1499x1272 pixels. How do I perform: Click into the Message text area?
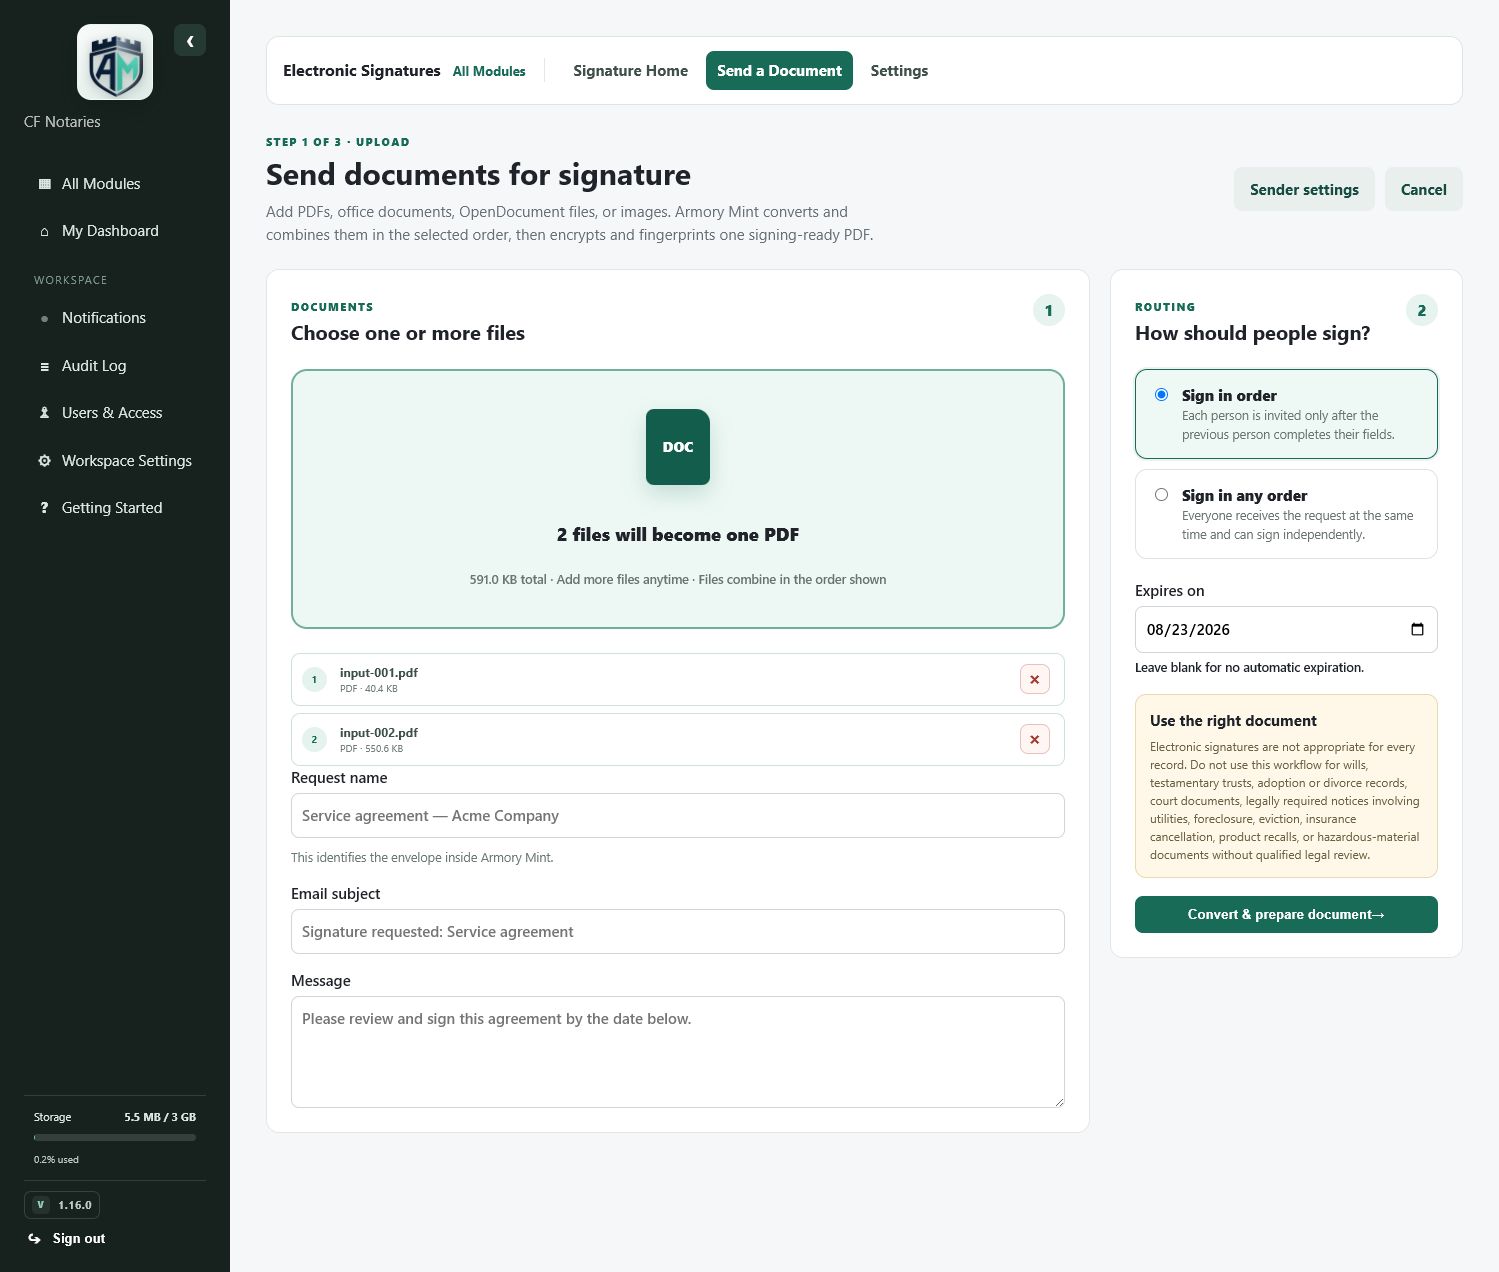coord(678,1052)
